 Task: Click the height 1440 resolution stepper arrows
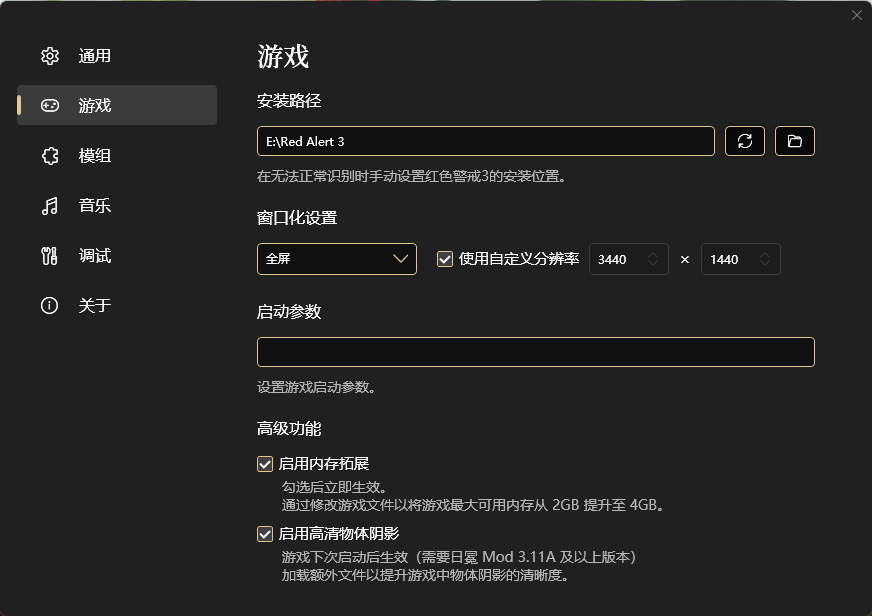coord(765,259)
